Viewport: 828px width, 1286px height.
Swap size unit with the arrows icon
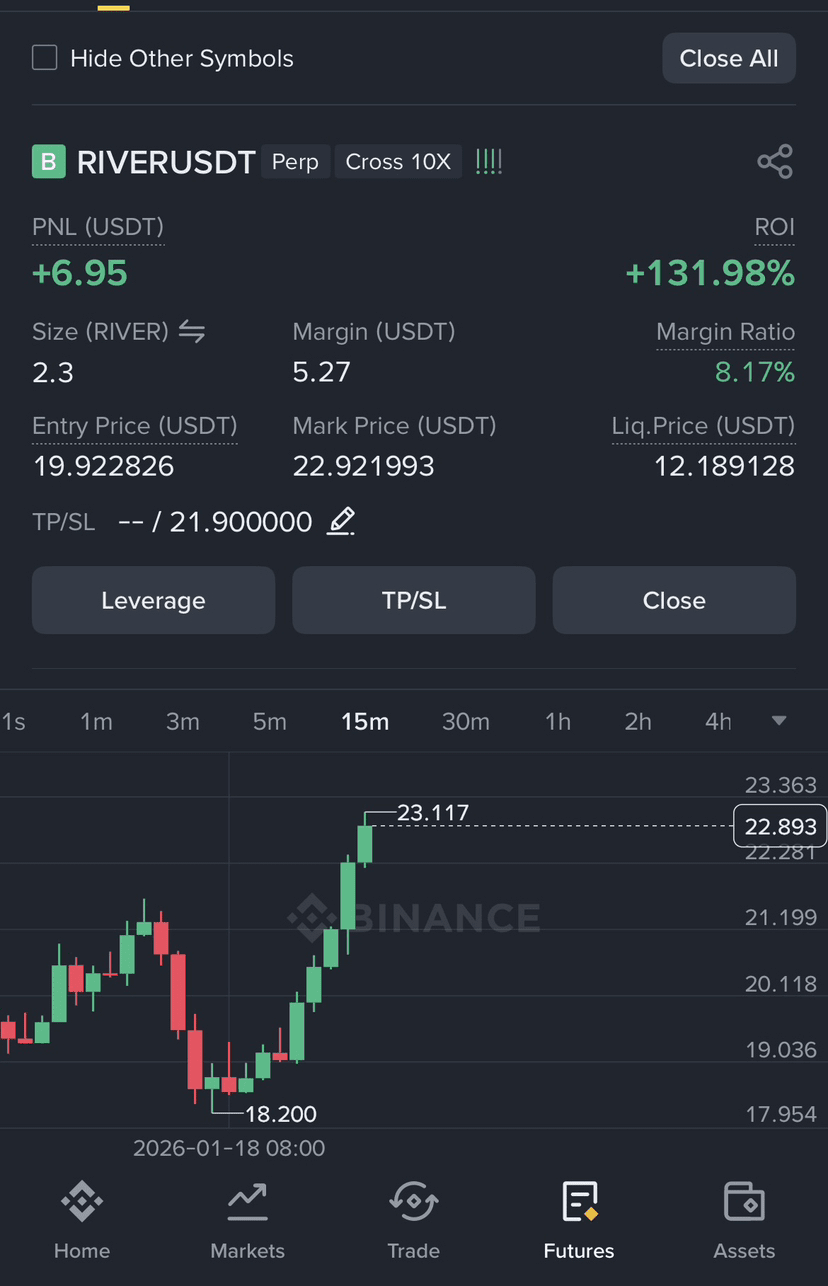[192, 332]
